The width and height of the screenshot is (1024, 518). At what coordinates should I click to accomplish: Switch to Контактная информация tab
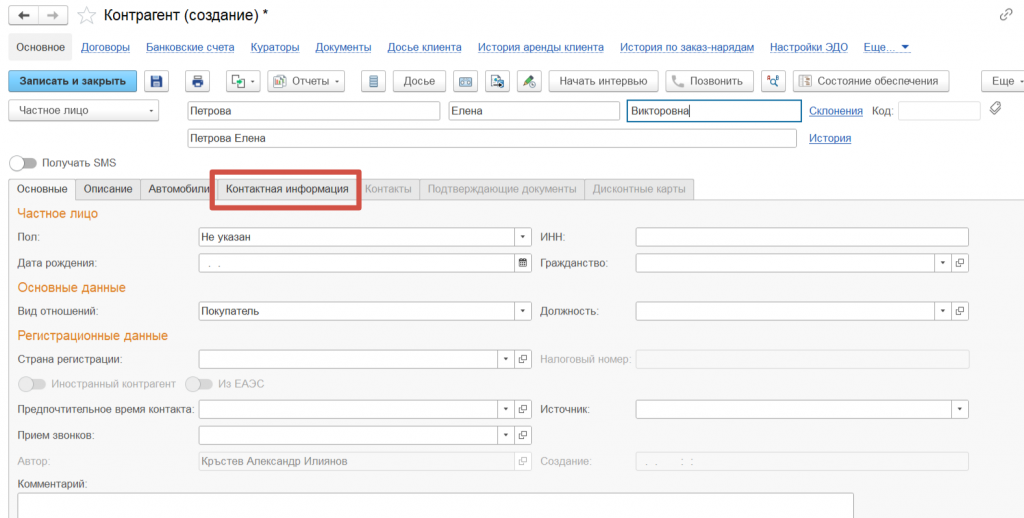pos(286,188)
